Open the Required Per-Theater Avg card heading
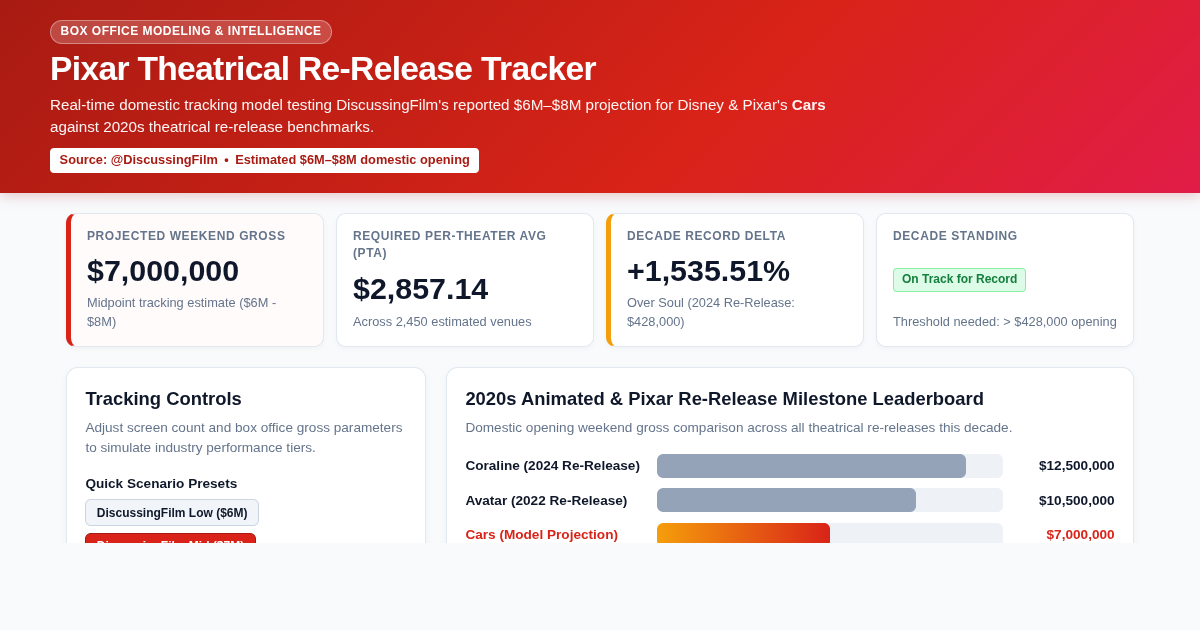 click(x=449, y=244)
